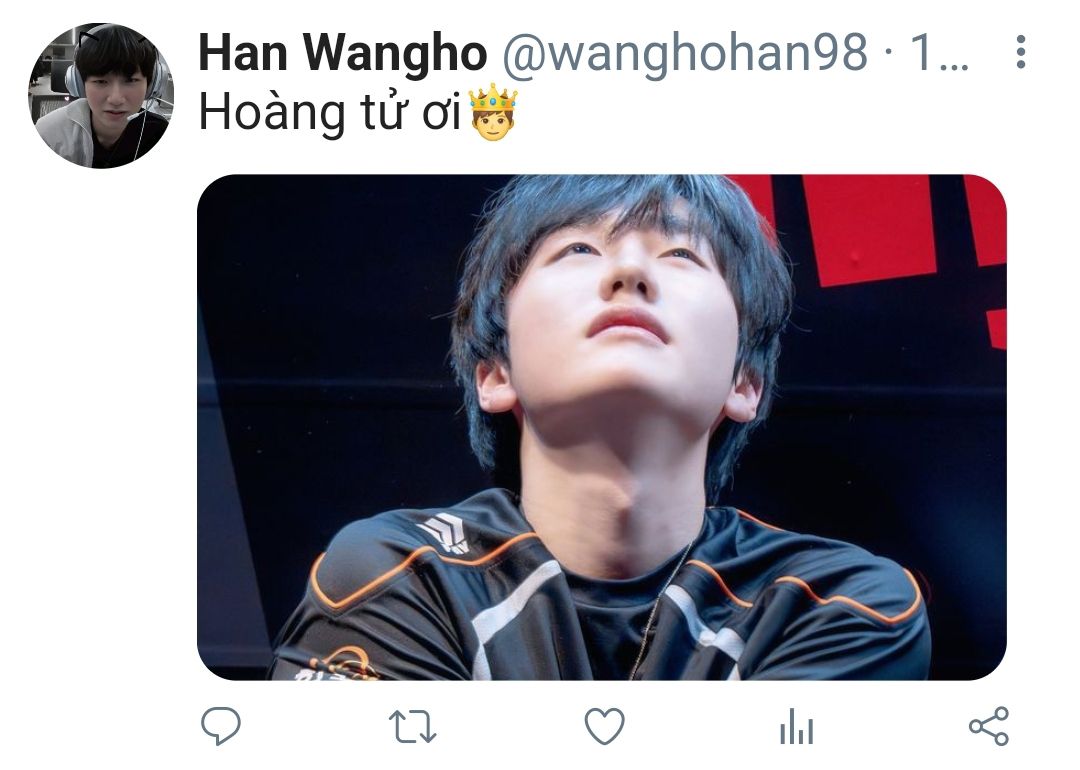Visit the Han Wangho display name

(x=342, y=52)
